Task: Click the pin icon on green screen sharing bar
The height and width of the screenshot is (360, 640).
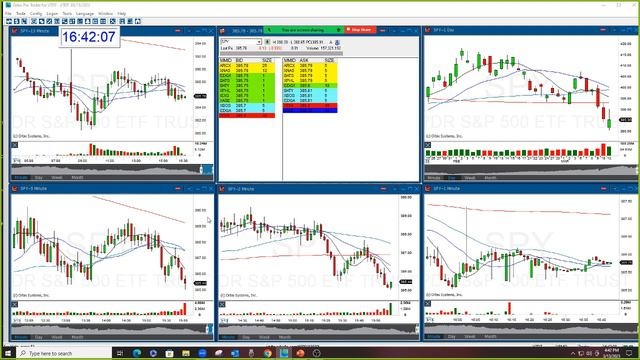Action: pos(338,30)
